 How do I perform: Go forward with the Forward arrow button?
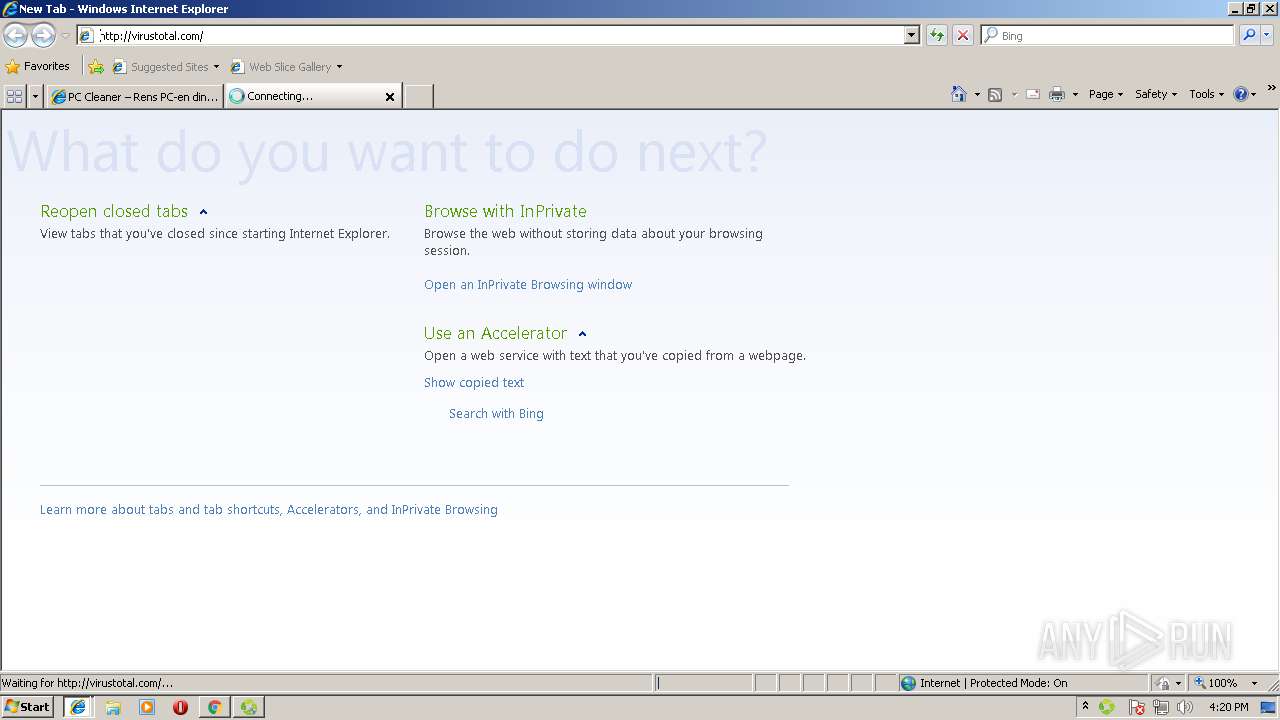43,36
